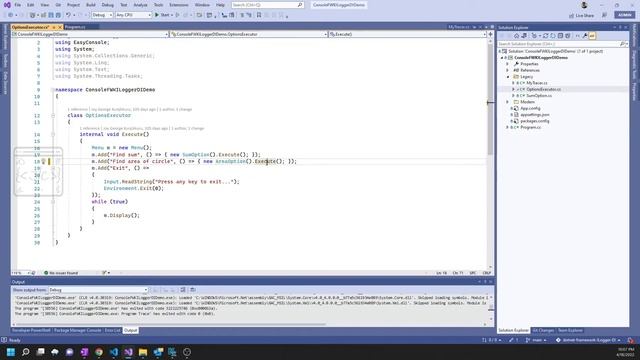Close the OptionsExecutor.cs tab

tap(60, 27)
